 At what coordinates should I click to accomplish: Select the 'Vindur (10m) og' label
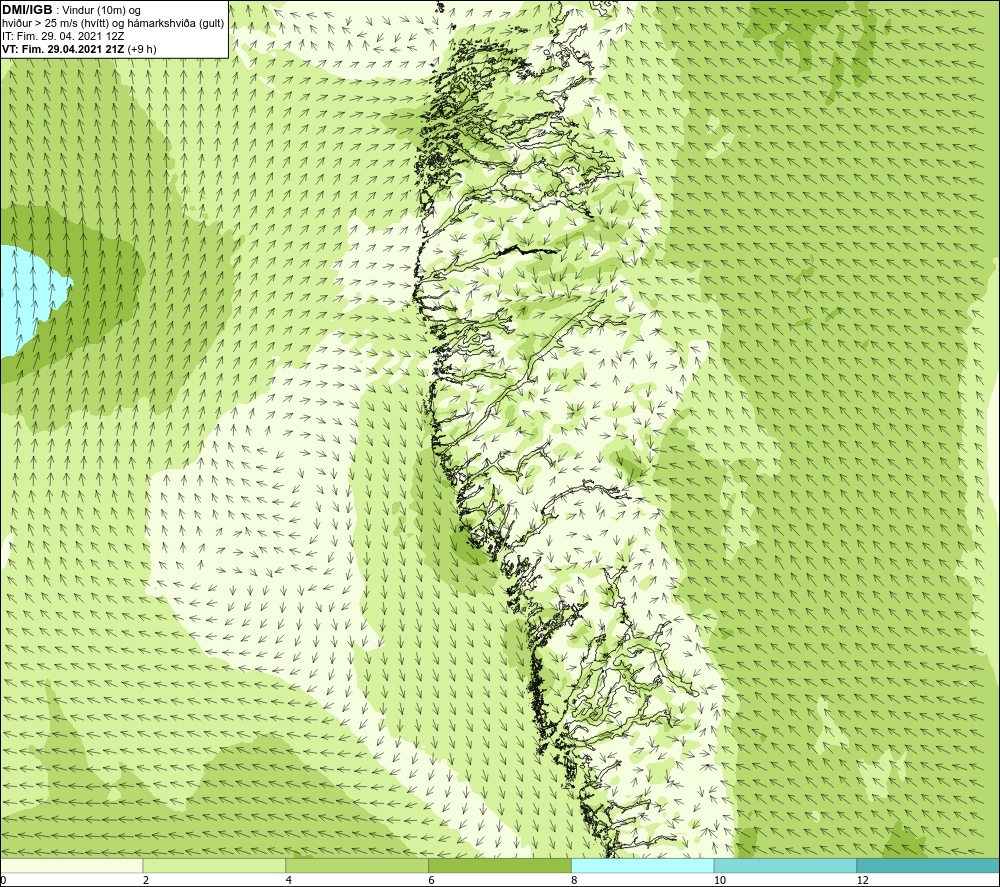click(x=103, y=11)
